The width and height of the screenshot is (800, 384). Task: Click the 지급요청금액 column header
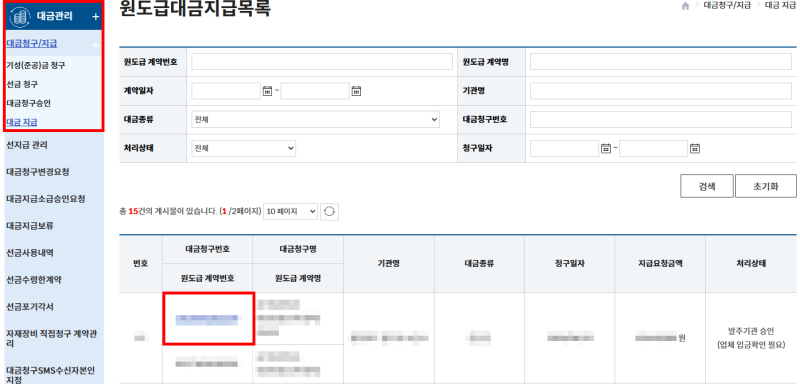click(x=660, y=264)
